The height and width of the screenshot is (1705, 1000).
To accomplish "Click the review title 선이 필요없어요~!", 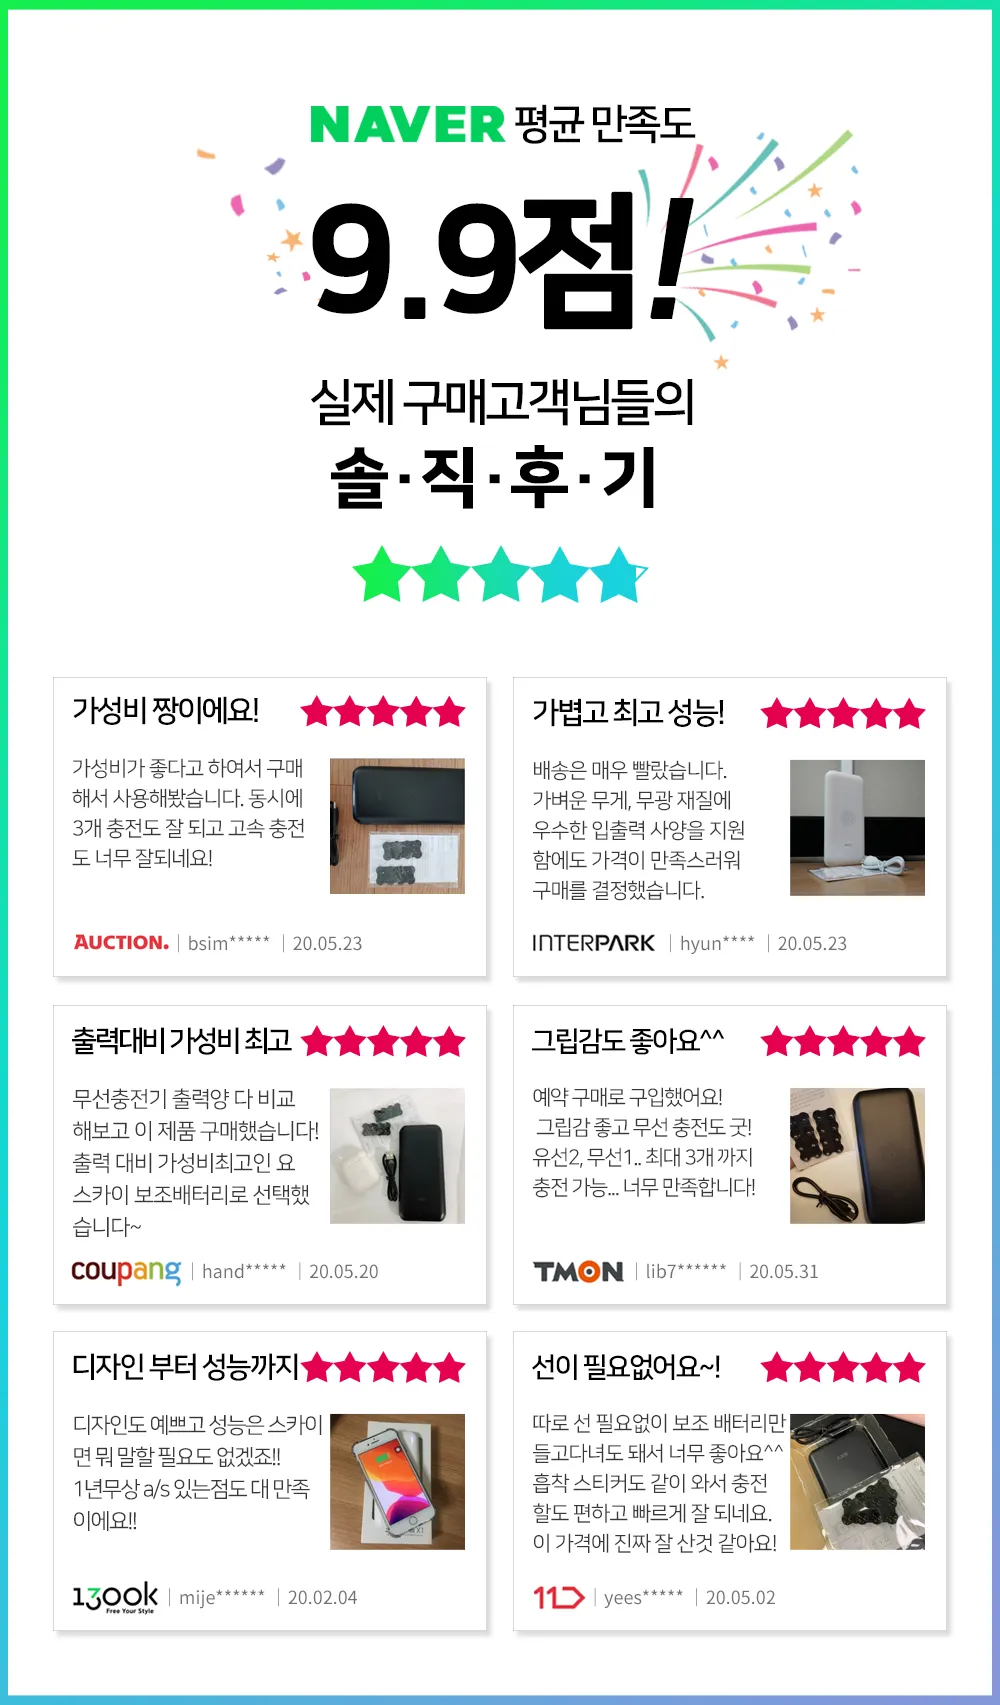I will pos(626,1367).
